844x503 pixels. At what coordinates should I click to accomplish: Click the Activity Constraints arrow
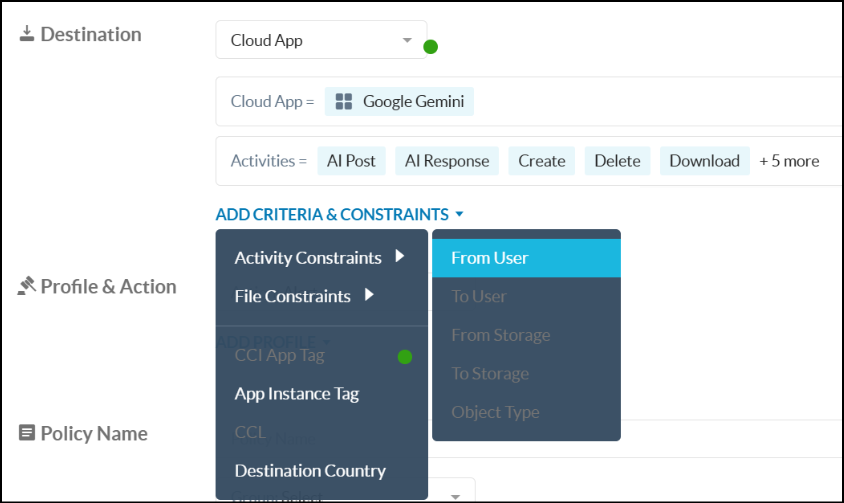point(399,256)
